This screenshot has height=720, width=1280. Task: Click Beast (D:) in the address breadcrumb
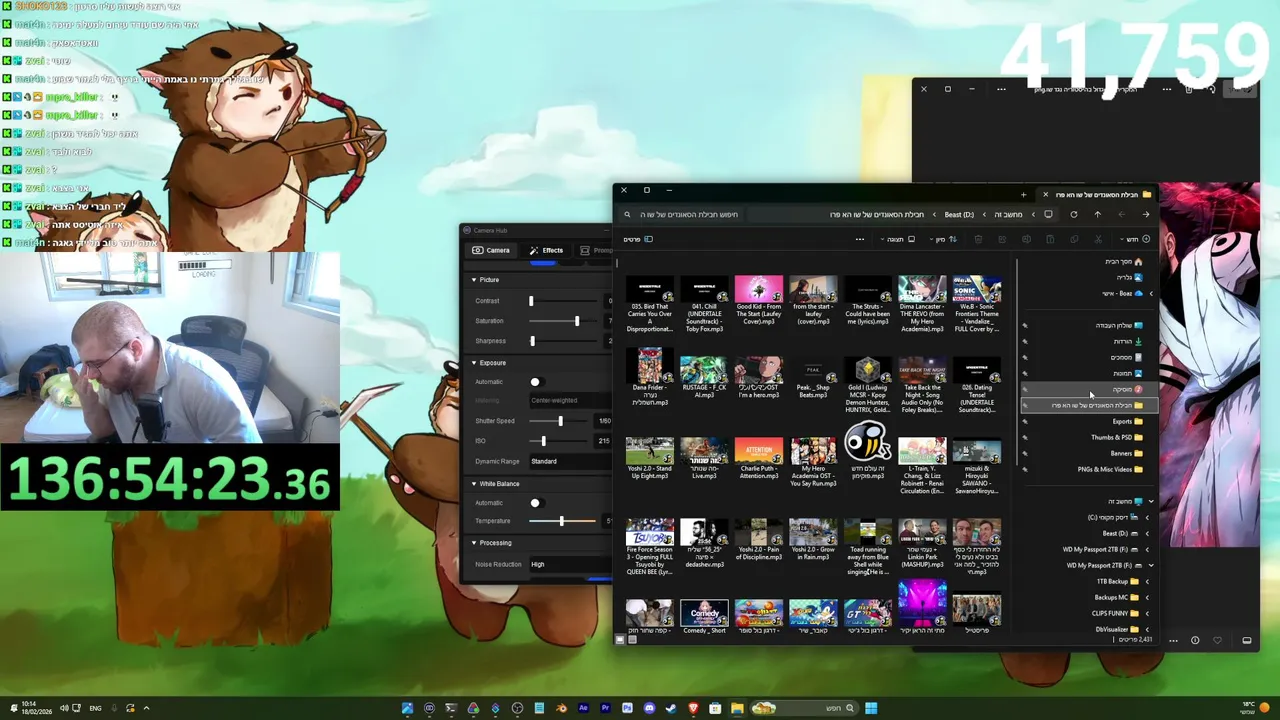click(x=959, y=214)
